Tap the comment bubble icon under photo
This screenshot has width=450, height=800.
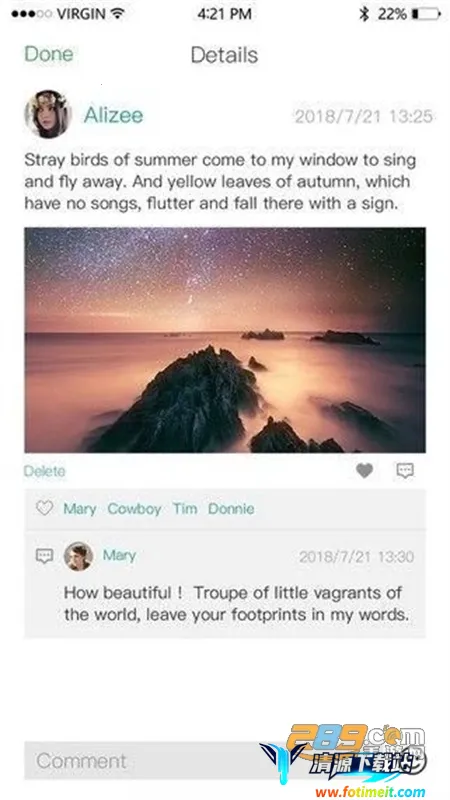(405, 470)
